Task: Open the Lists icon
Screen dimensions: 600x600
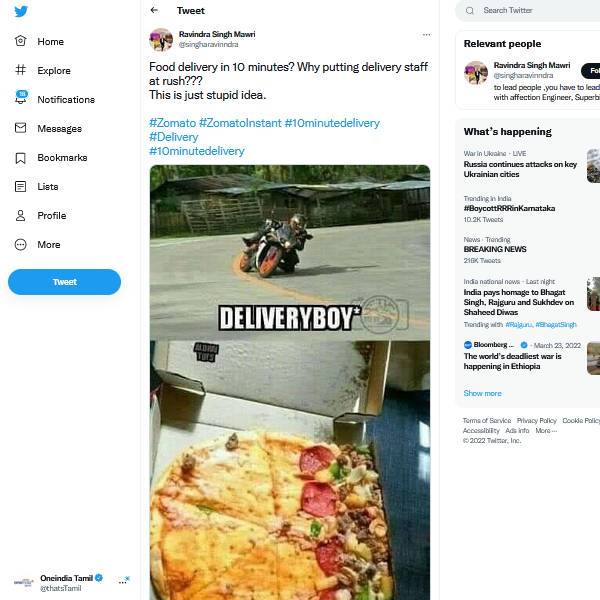Action: (21, 187)
